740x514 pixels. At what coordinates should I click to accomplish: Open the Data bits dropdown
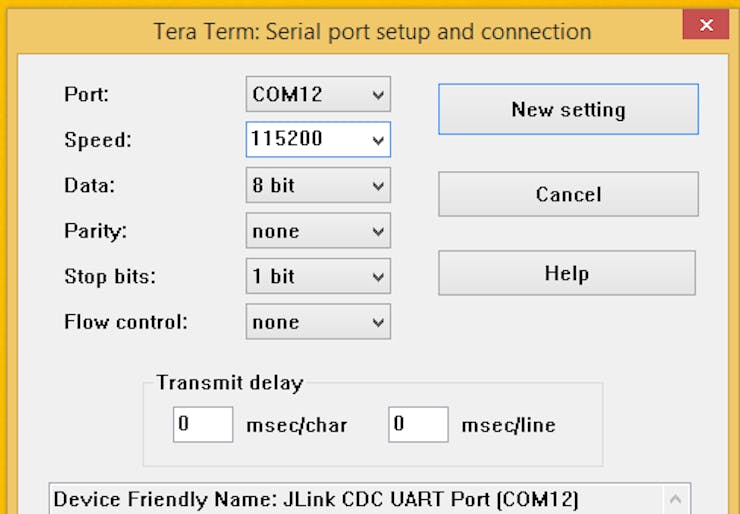[x=318, y=186]
